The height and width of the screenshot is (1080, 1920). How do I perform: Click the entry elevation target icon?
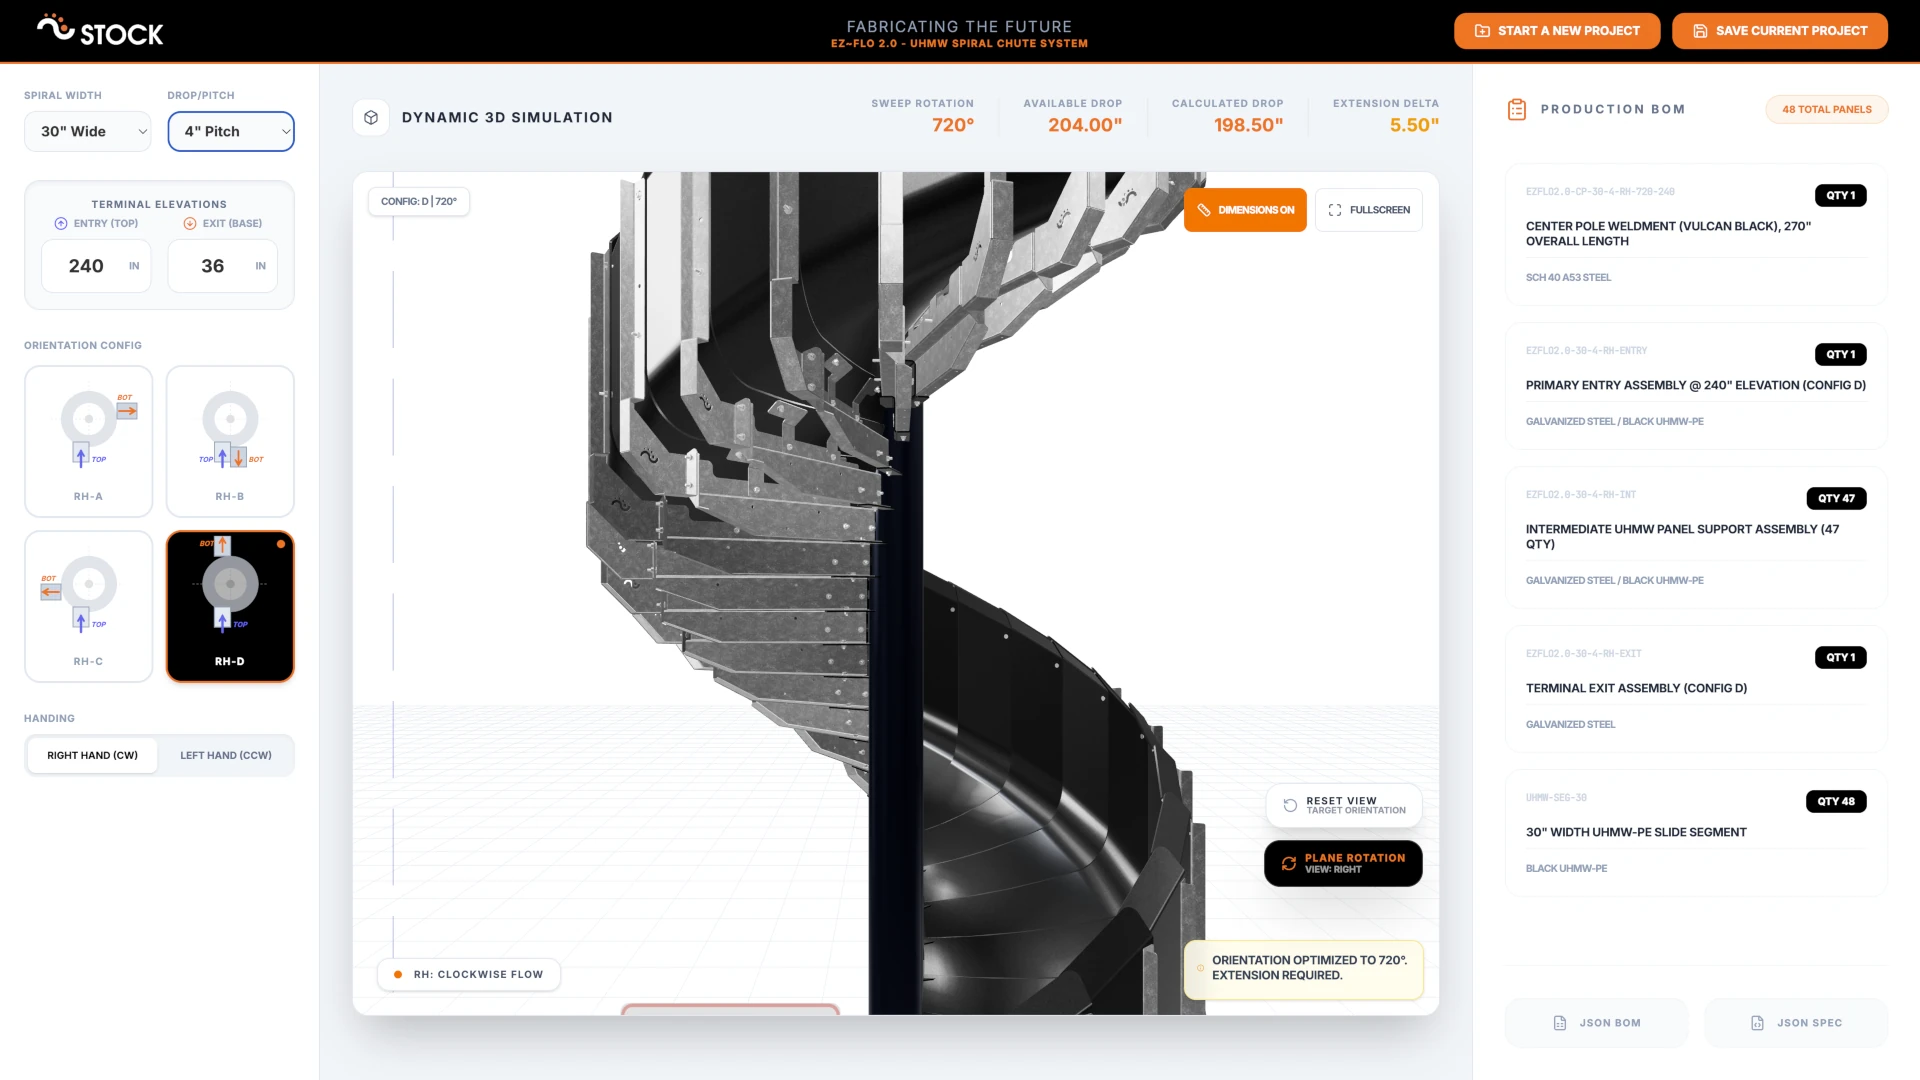coord(60,223)
